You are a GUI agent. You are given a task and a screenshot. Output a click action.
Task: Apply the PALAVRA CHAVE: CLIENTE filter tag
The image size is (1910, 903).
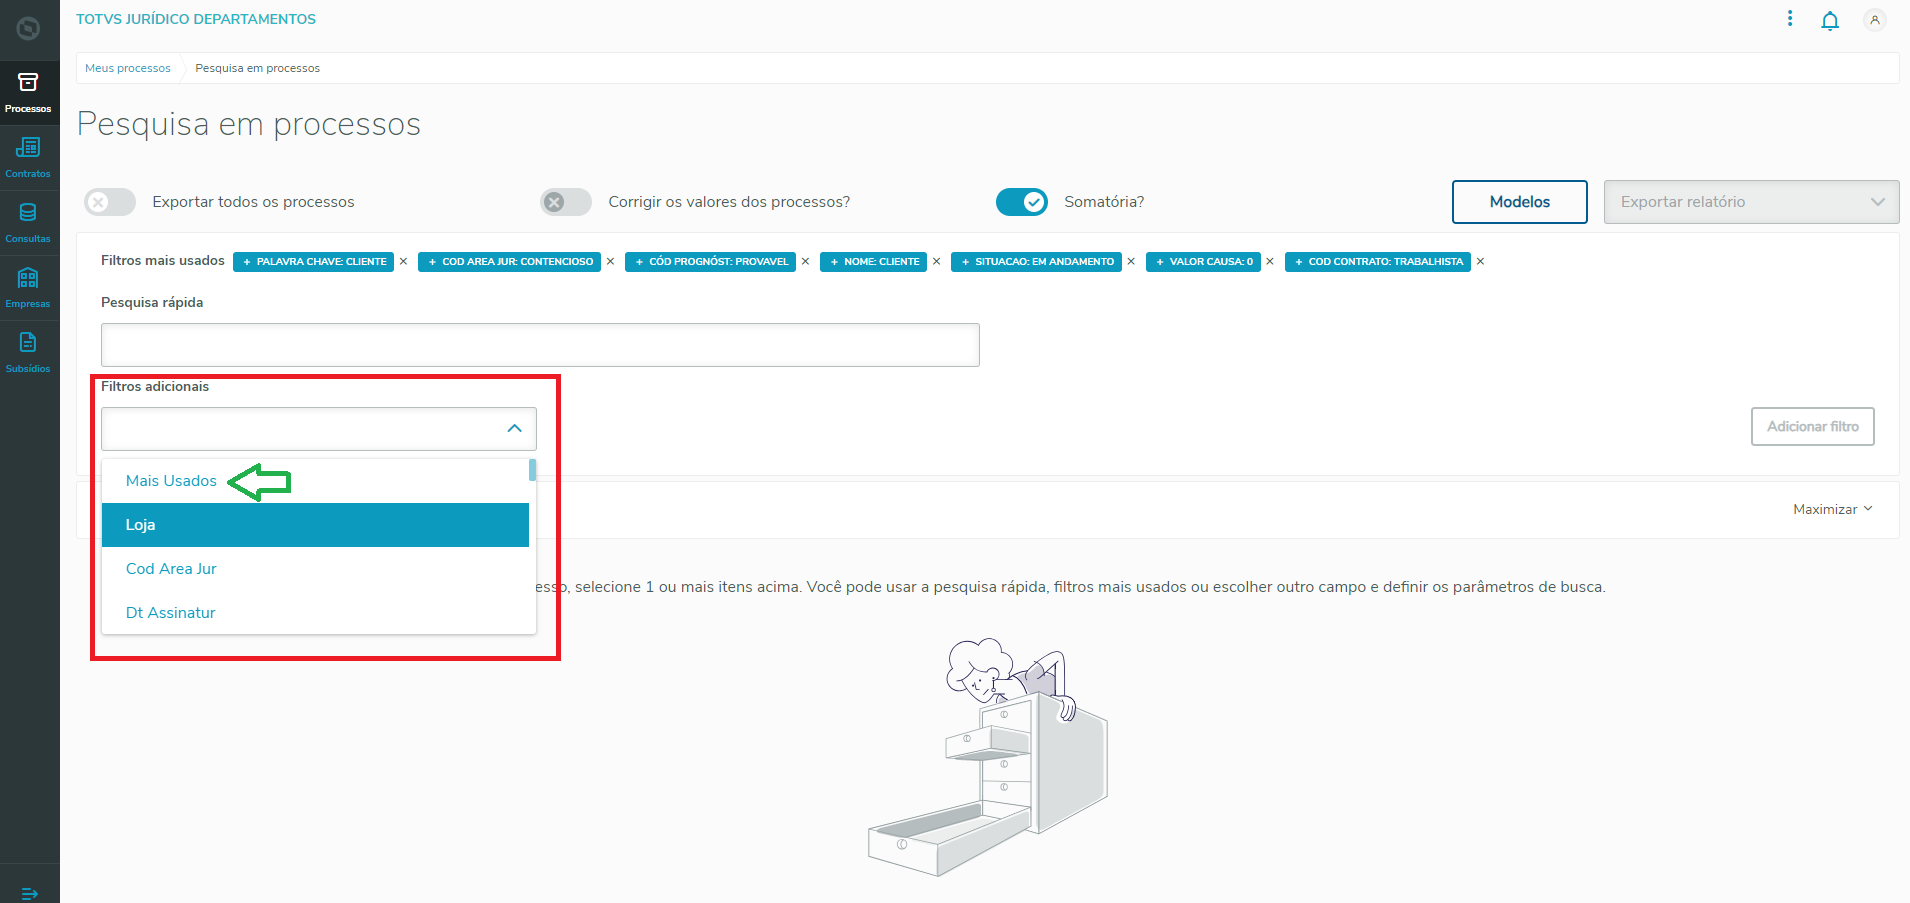(314, 262)
